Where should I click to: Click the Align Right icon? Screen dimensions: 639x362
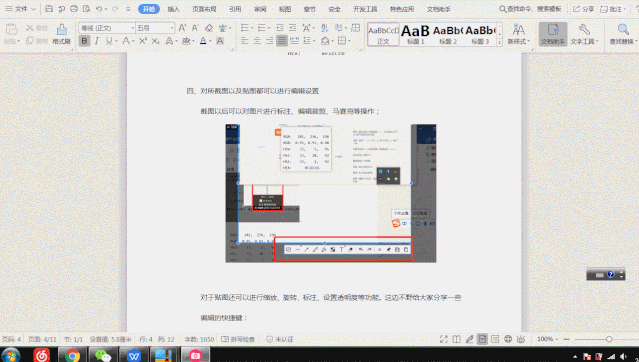pos(269,41)
